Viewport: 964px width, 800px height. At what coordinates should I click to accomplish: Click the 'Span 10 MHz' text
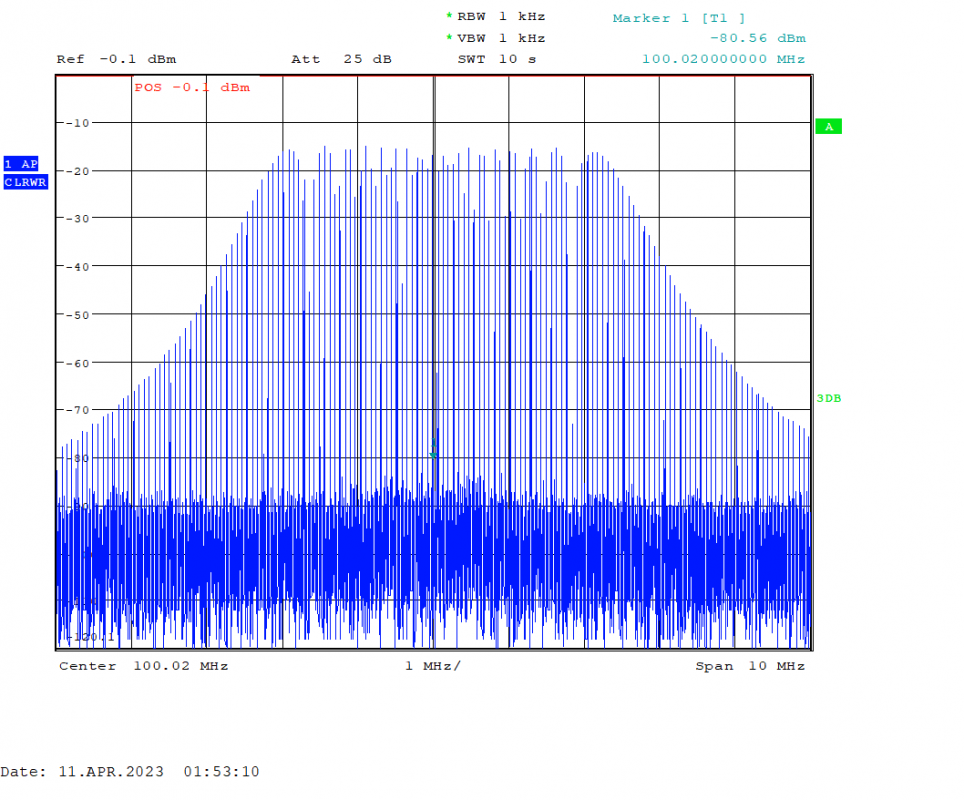[750, 666]
